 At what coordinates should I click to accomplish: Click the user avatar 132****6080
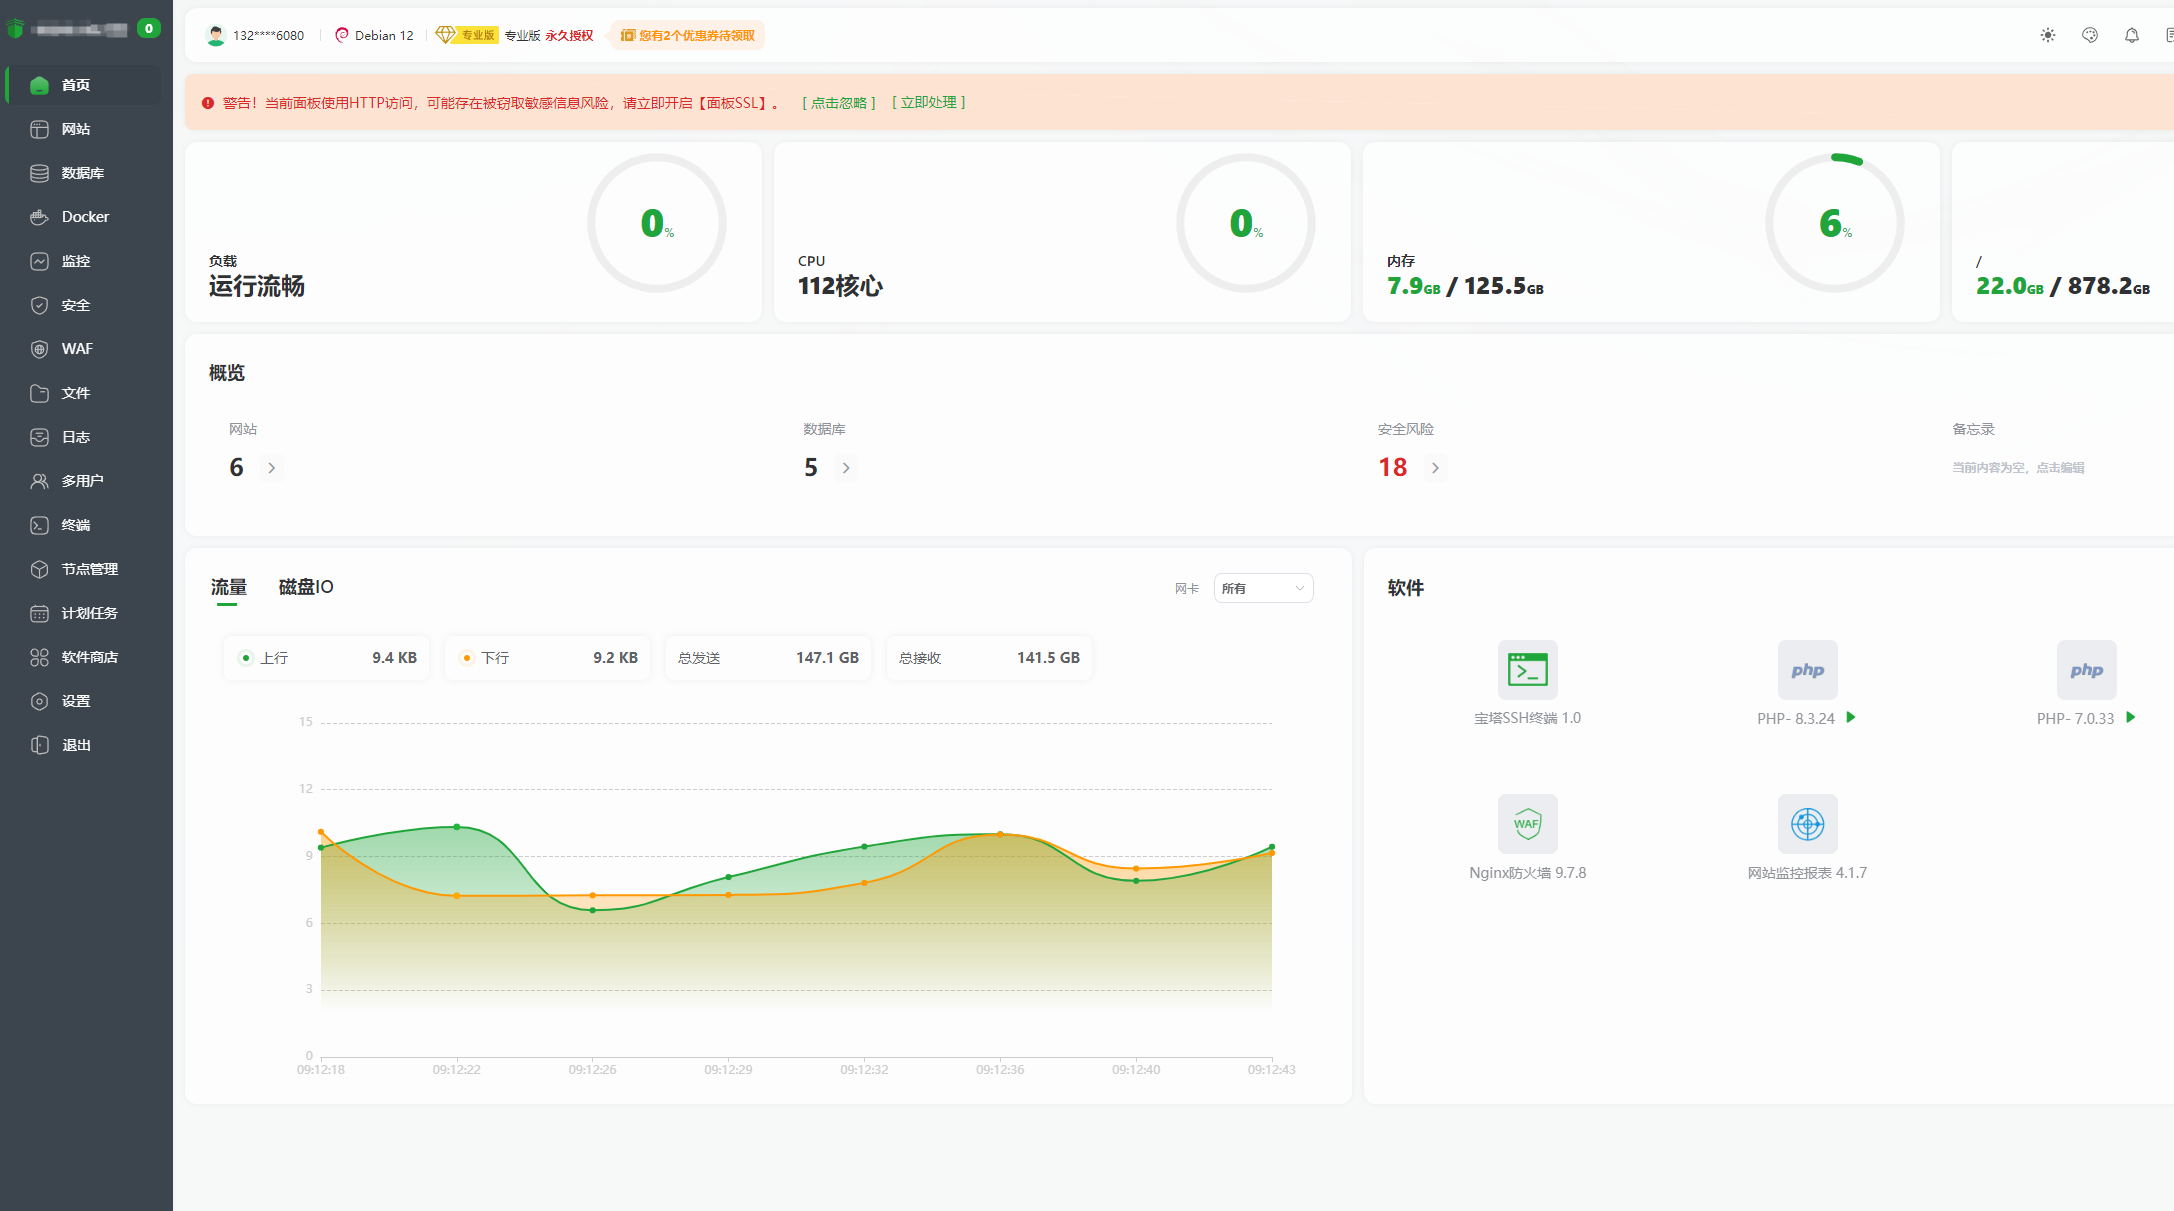pyautogui.click(x=215, y=35)
